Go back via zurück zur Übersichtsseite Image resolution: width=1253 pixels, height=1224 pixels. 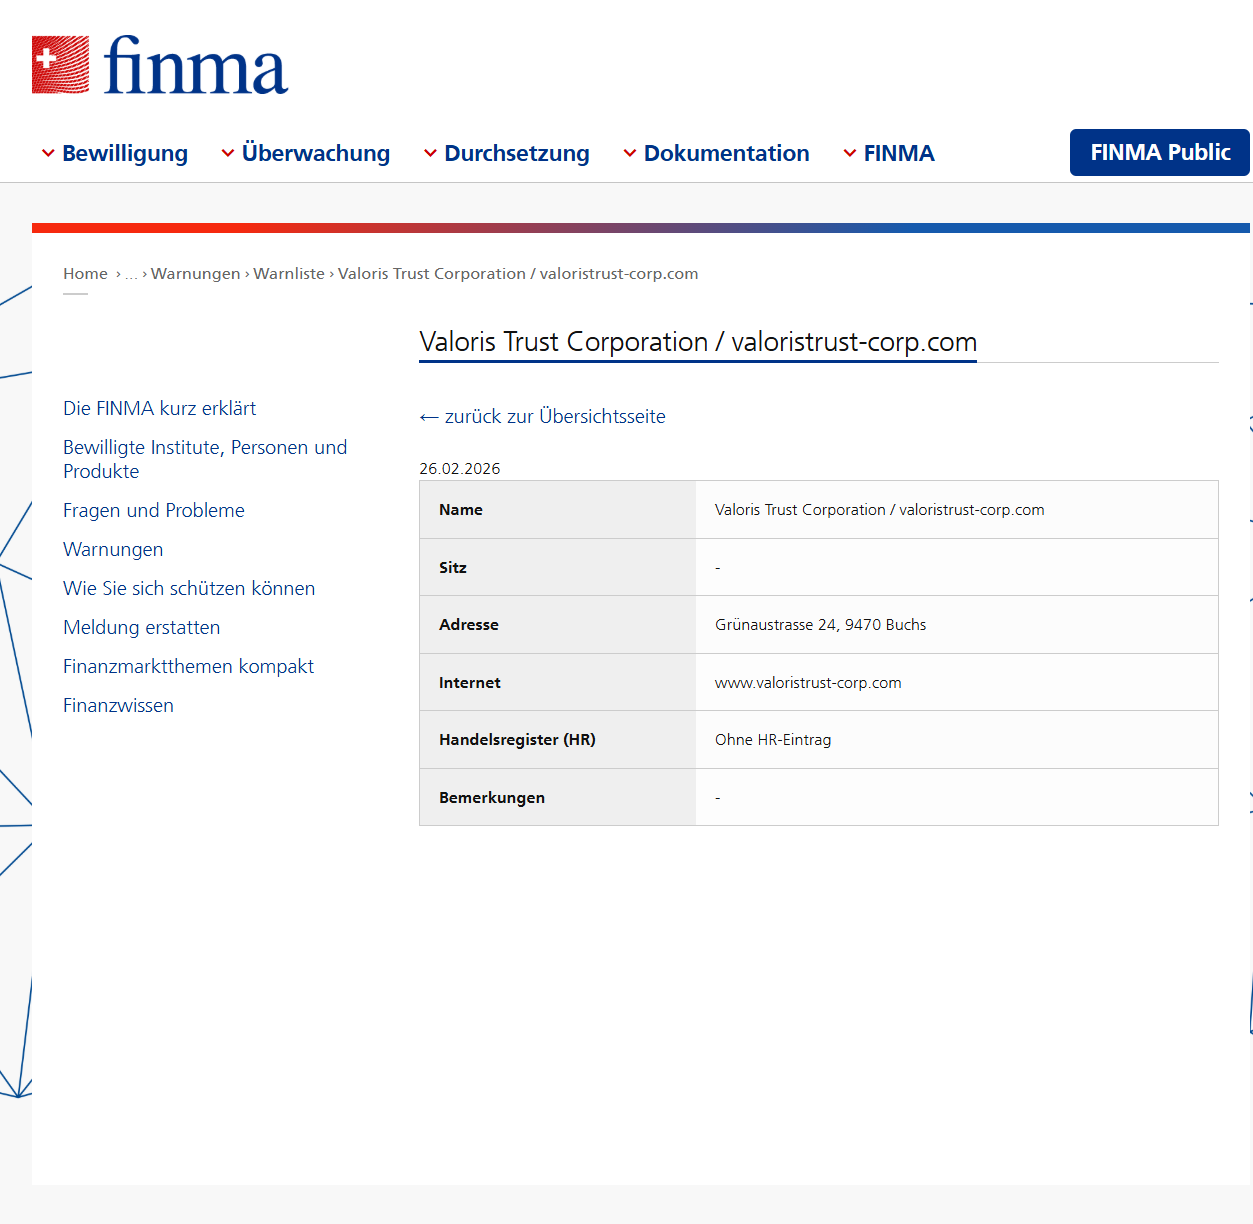[x=543, y=417]
